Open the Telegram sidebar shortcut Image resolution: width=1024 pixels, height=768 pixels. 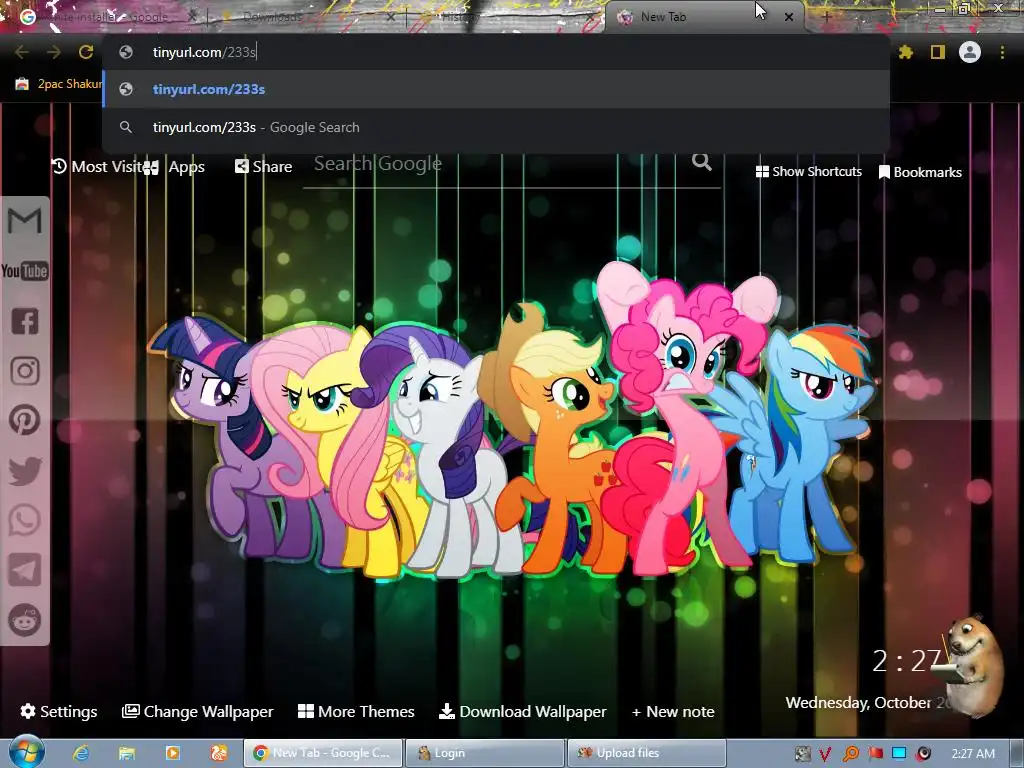tap(25, 570)
